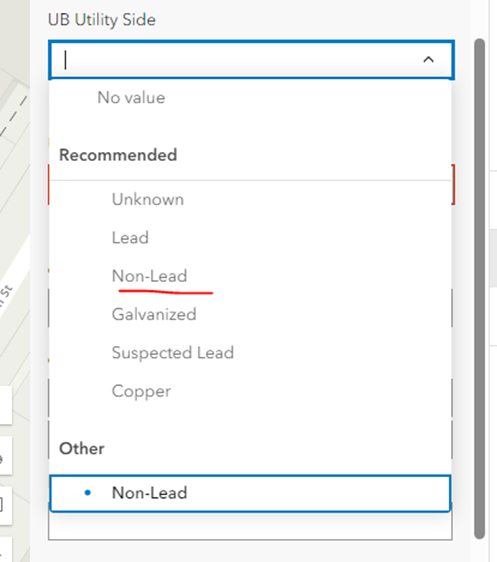Image resolution: width=497 pixels, height=562 pixels.
Task: Pick Copper from the options list
Action: (x=141, y=391)
